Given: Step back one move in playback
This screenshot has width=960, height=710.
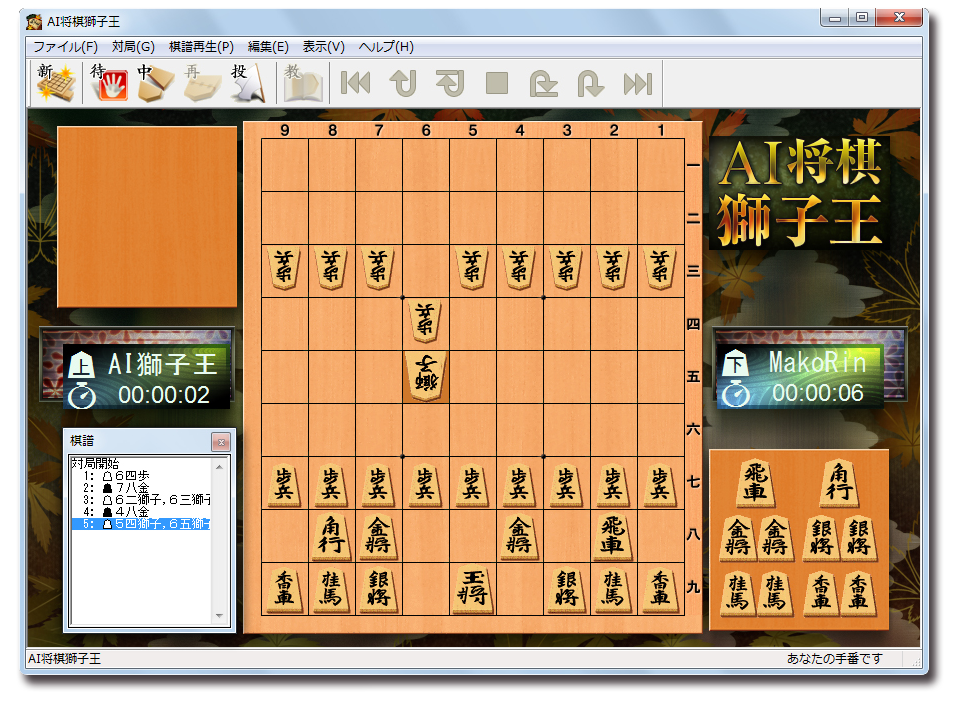Looking at the screenshot, I should click(x=450, y=83).
